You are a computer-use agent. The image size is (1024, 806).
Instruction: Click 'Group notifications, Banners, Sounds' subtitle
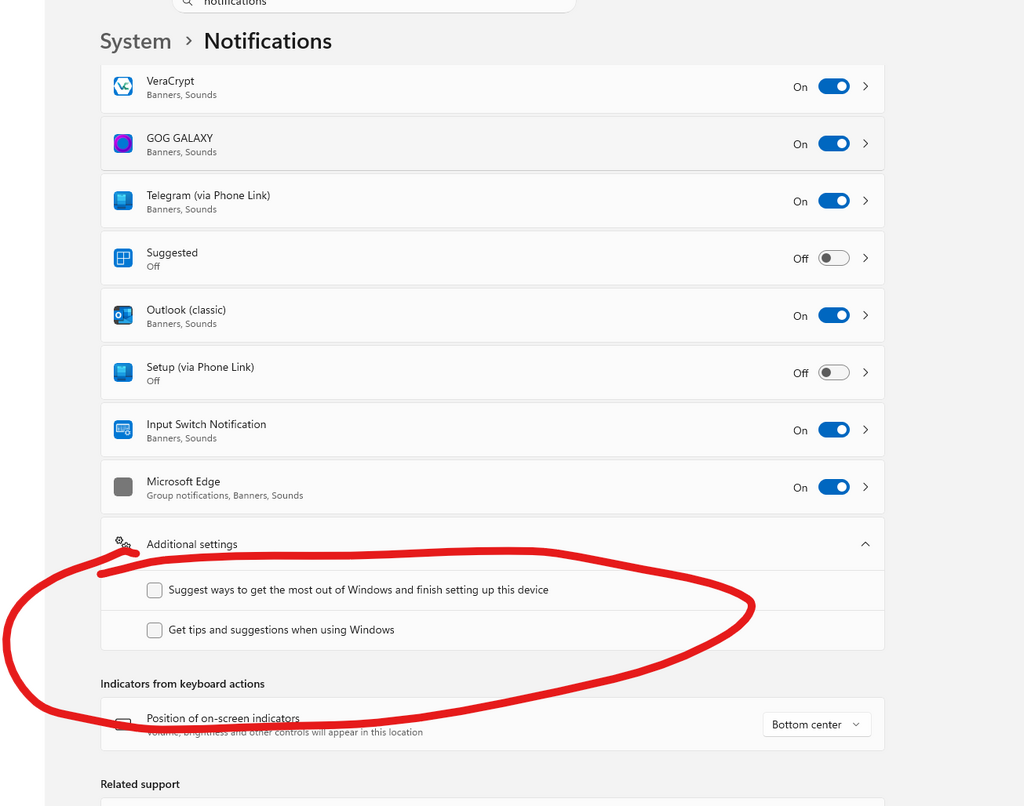tap(225, 496)
